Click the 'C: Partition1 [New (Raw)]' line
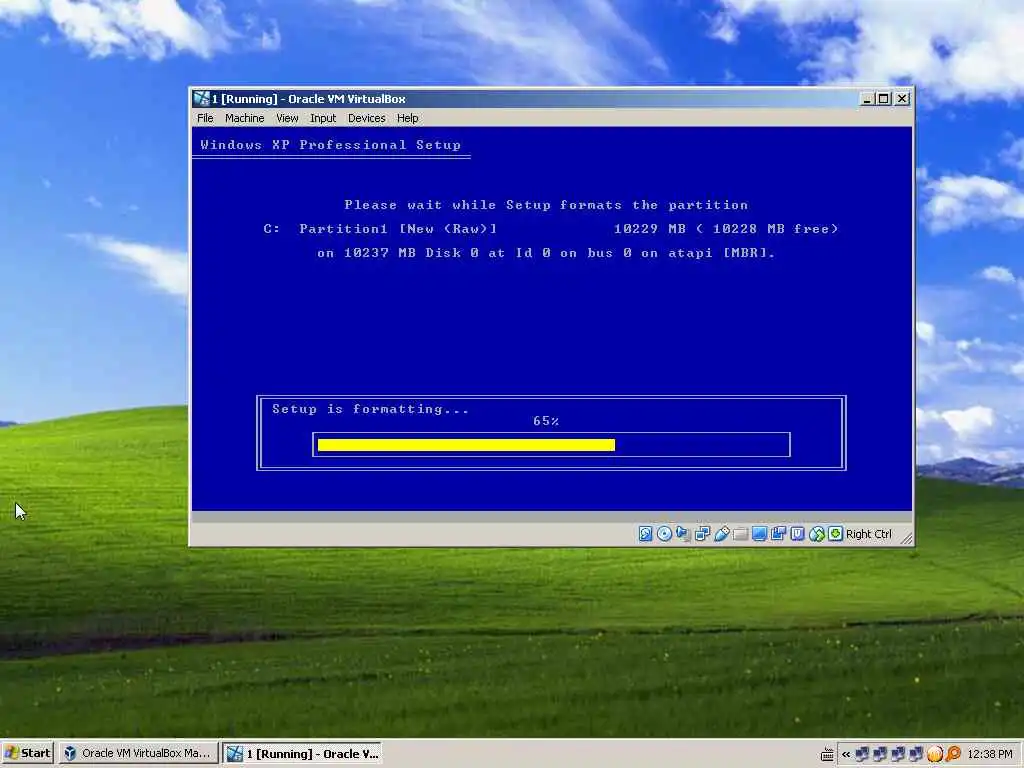This screenshot has height=768, width=1024. [x=380, y=229]
